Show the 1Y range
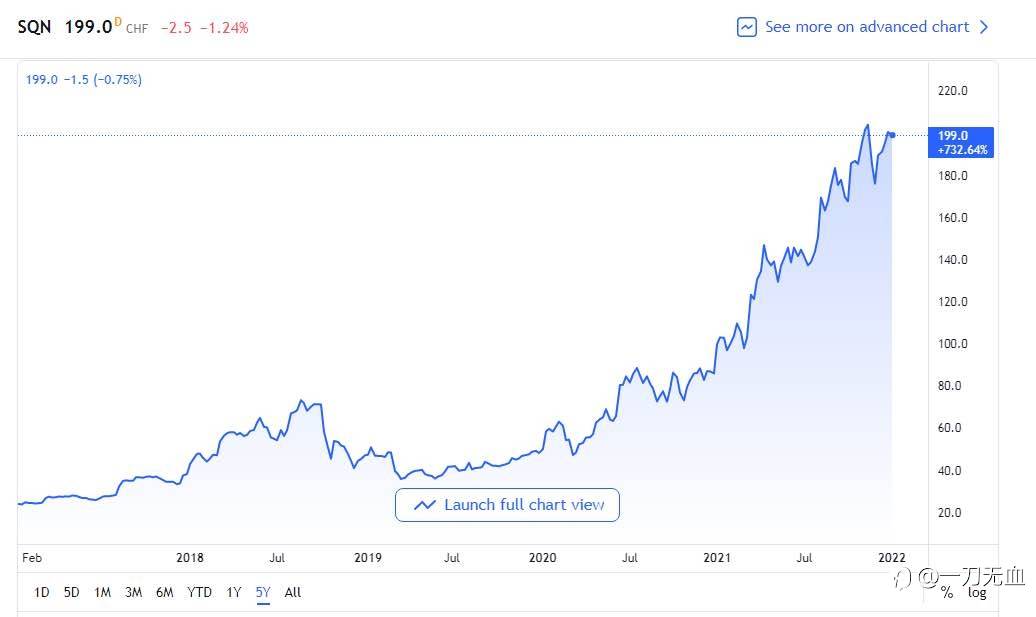The height and width of the screenshot is (617, 1036). coord(234,592)
